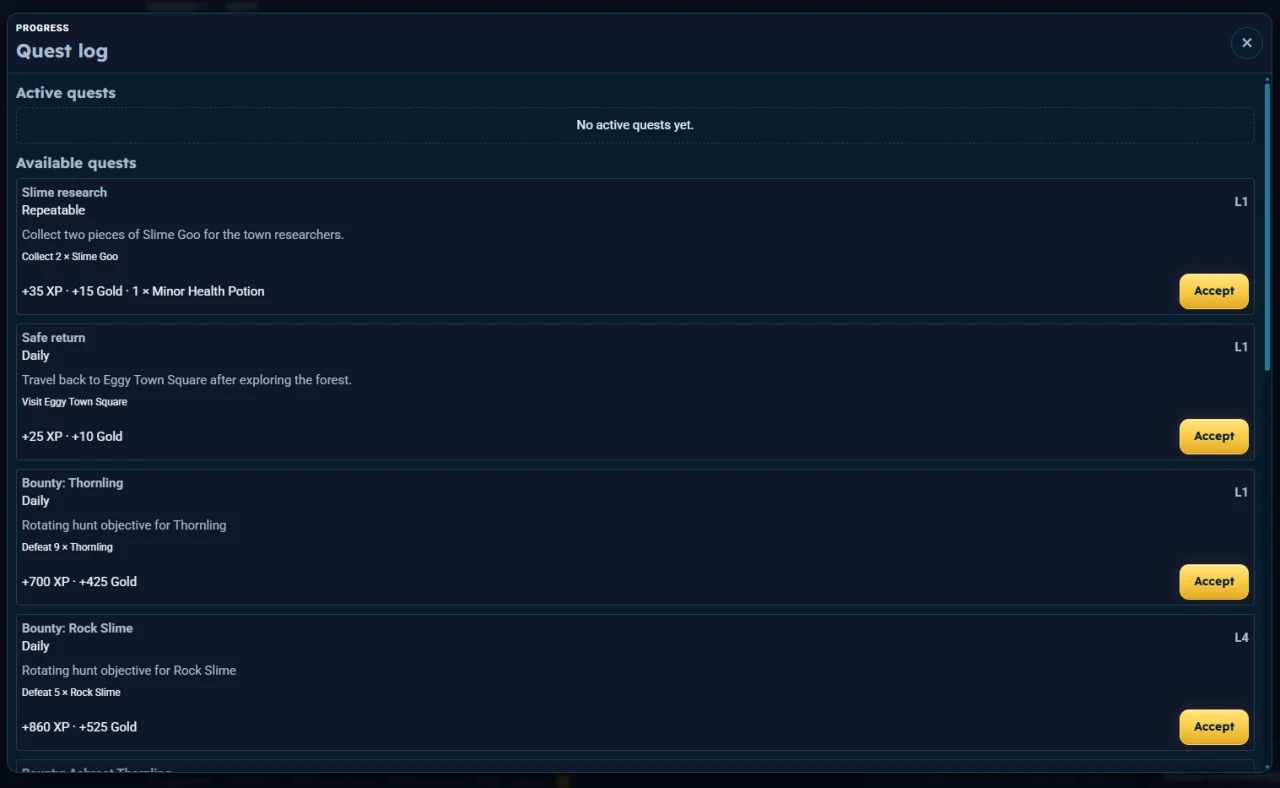Viewport: 1280px width, 788px height.
Task: Click the 'Daily' tag under Safe return
Action: 36,355
